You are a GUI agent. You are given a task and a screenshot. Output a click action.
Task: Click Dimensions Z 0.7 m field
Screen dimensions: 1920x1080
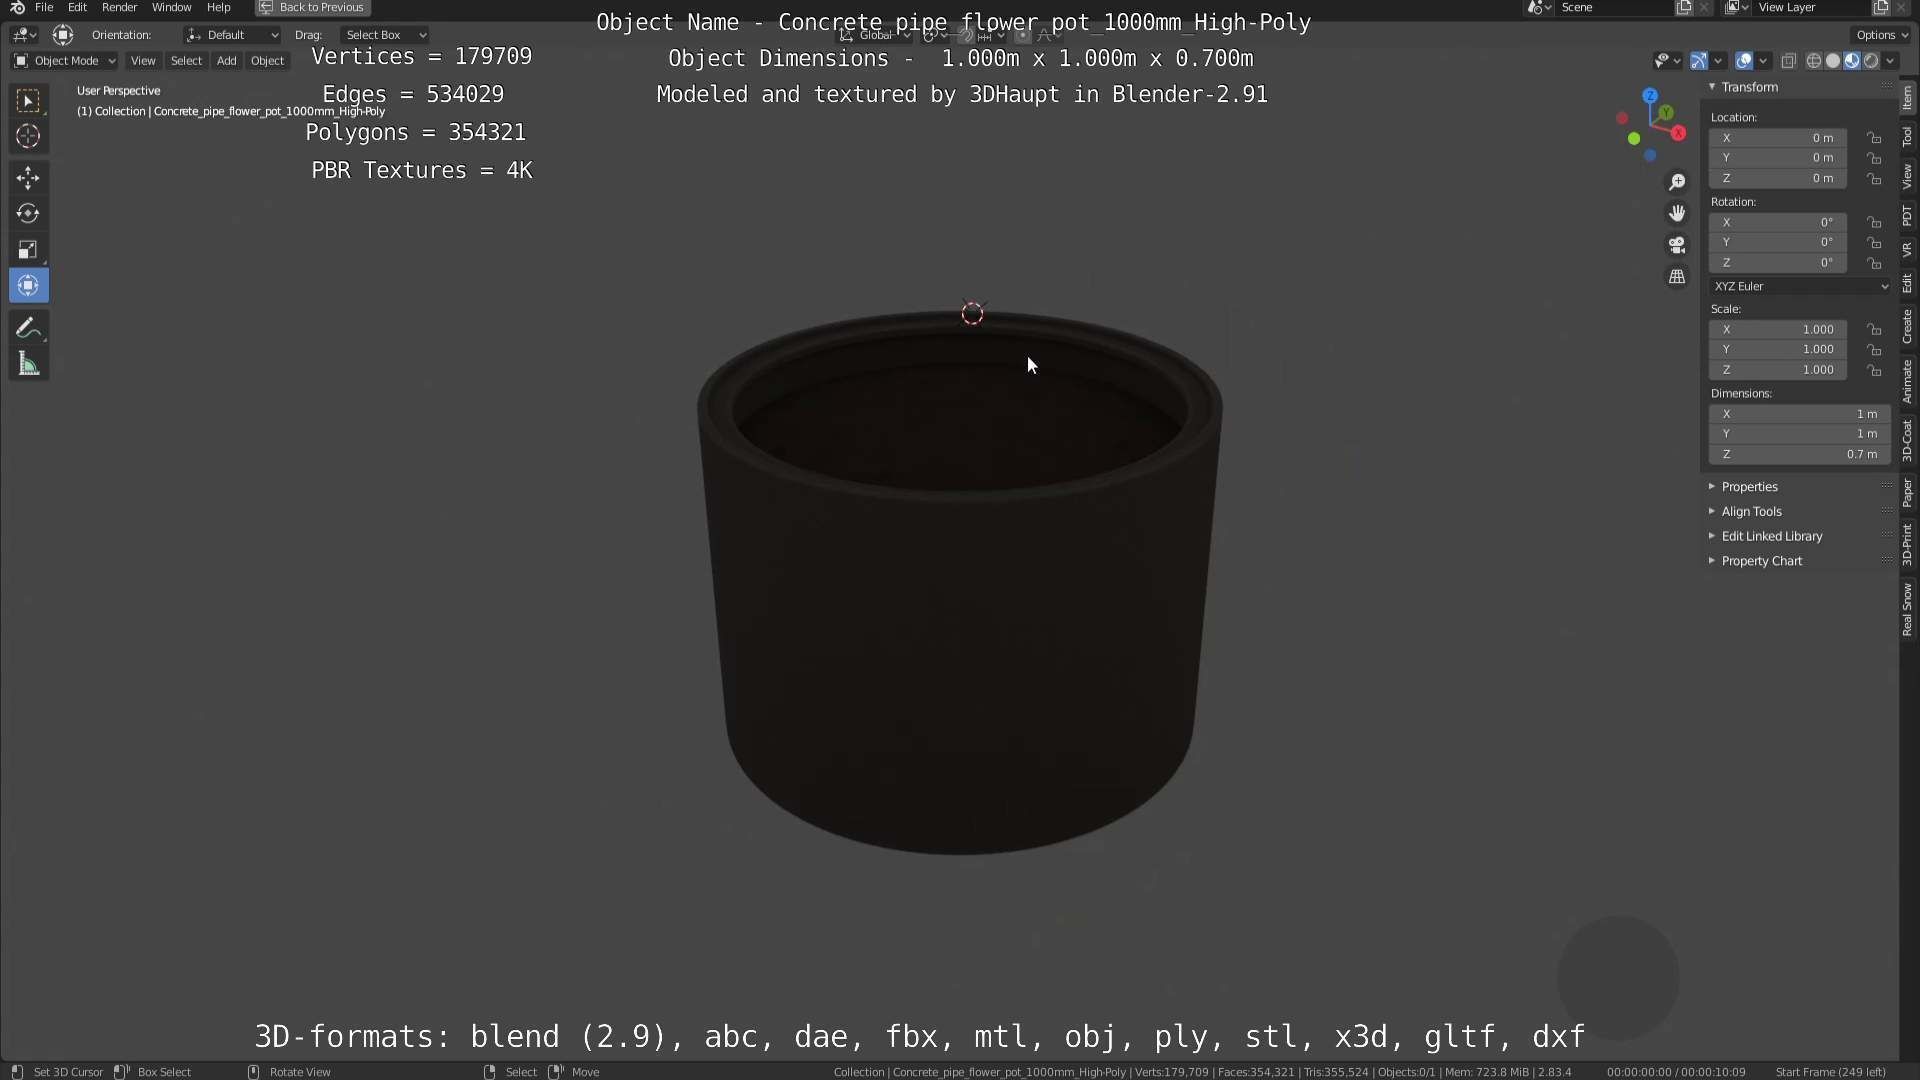[1800, 454]
